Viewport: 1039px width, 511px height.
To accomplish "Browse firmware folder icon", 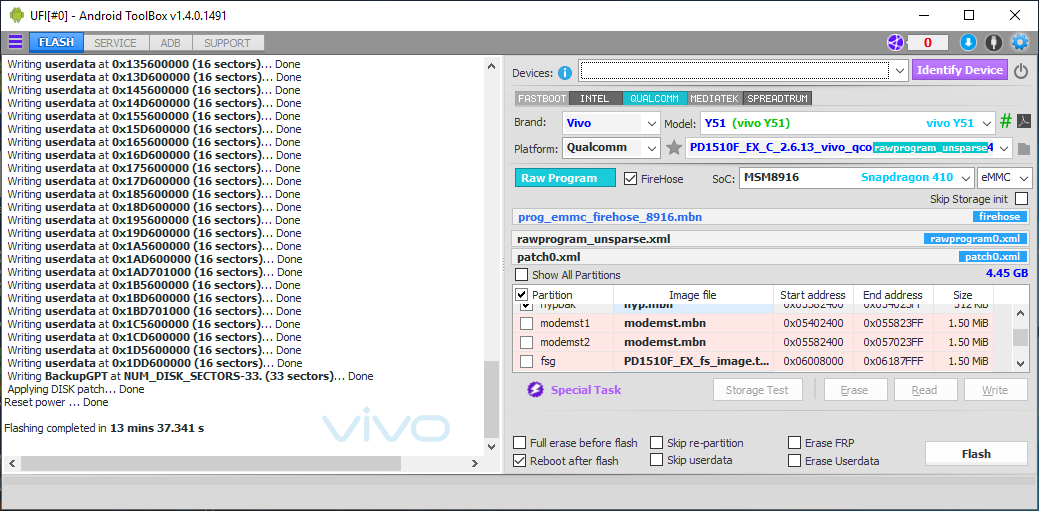I will [x=1024, y=148].
